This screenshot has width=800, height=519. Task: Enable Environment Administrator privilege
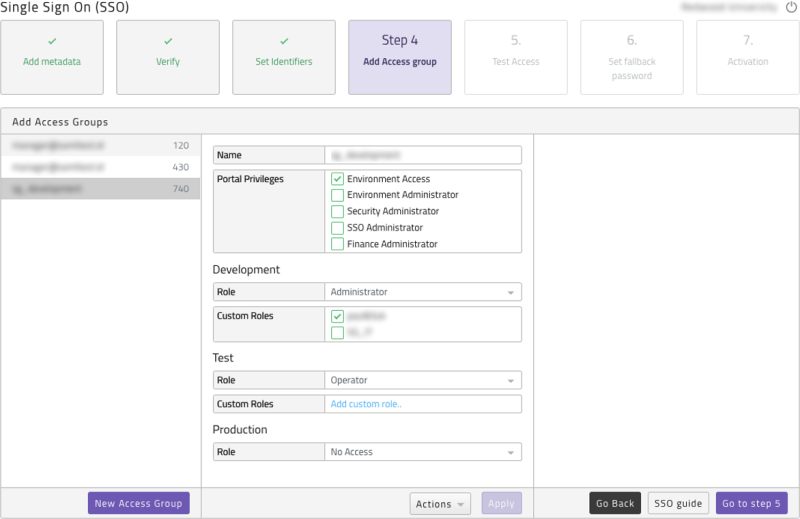pos(338,195)
